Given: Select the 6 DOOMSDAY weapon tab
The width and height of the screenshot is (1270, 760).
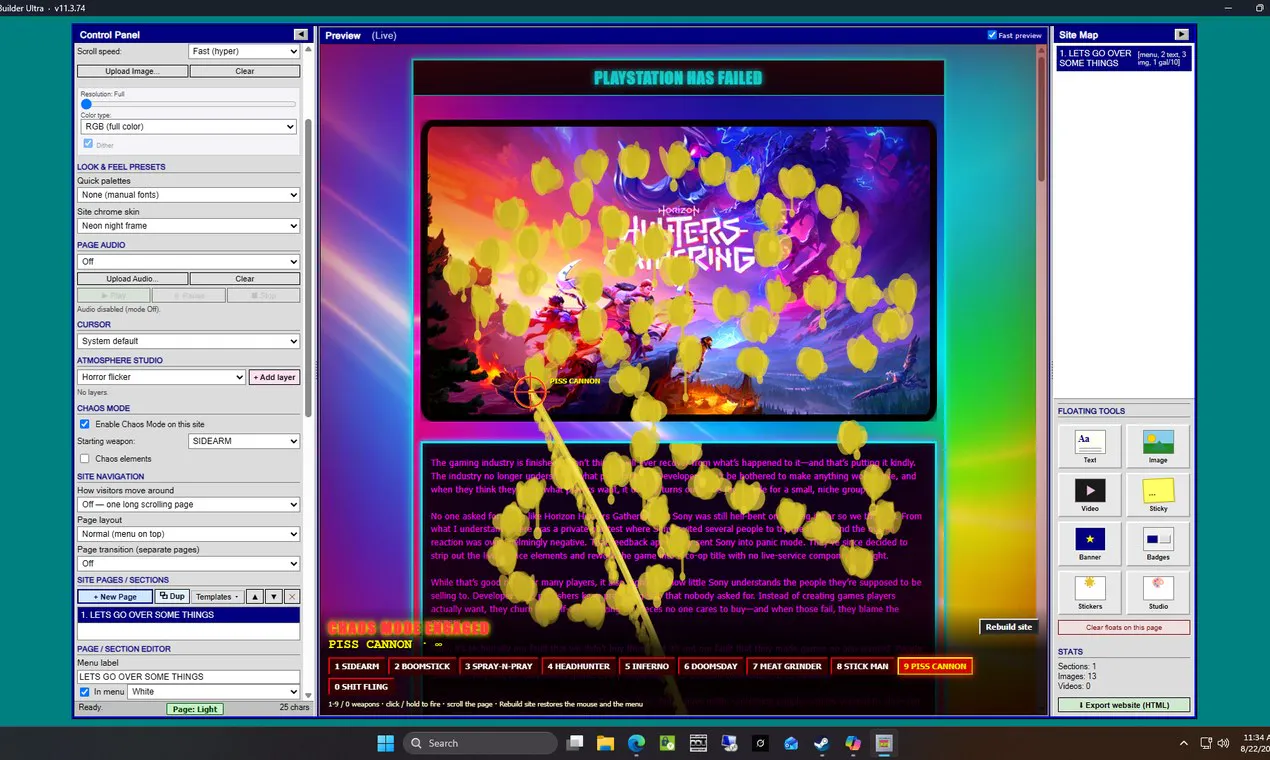Looking at the screenshot, I should point(712,666).
